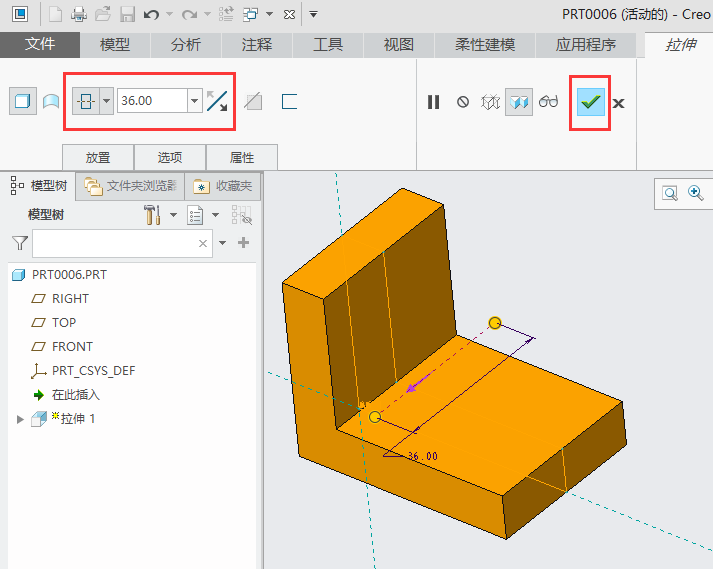Cancel the extrude with the X icon

619,103
